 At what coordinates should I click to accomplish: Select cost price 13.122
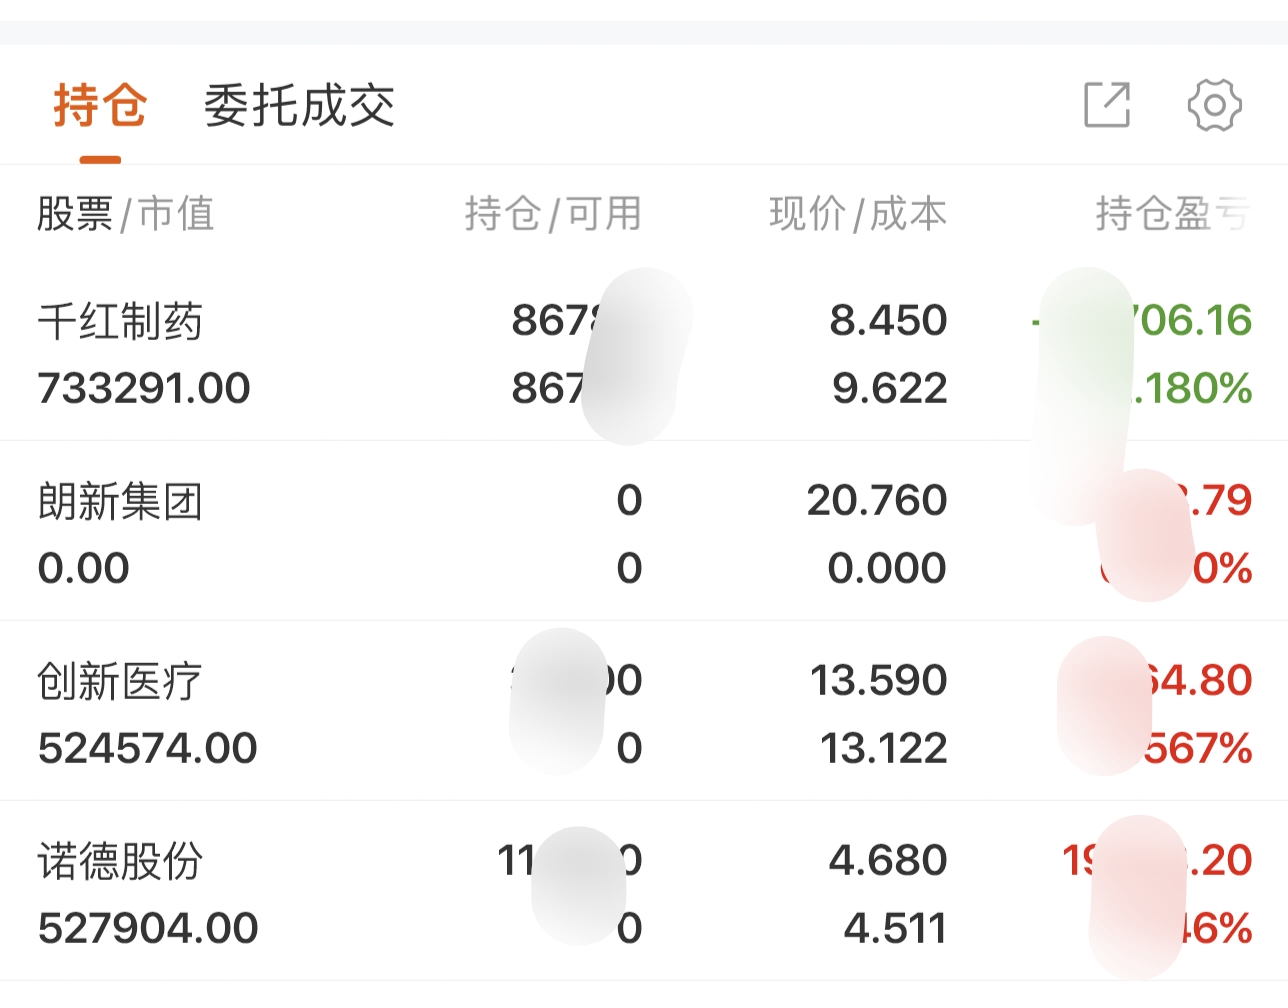tap(884, 748)
